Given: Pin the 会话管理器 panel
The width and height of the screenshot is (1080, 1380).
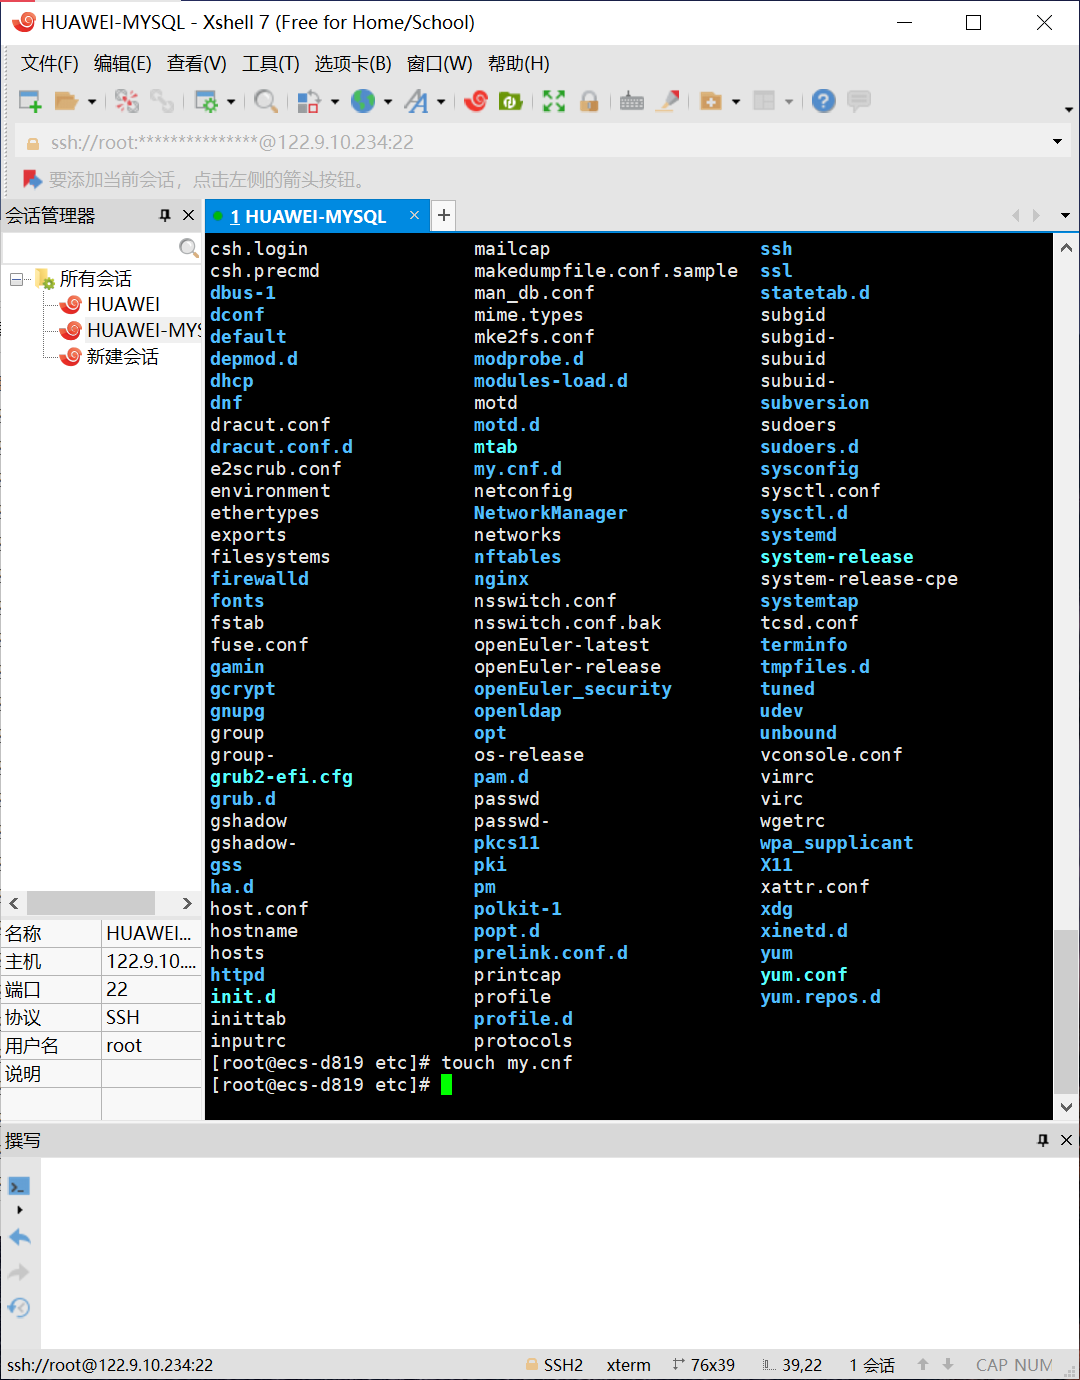Looking at the screenshot, I should tap(165, 215).
